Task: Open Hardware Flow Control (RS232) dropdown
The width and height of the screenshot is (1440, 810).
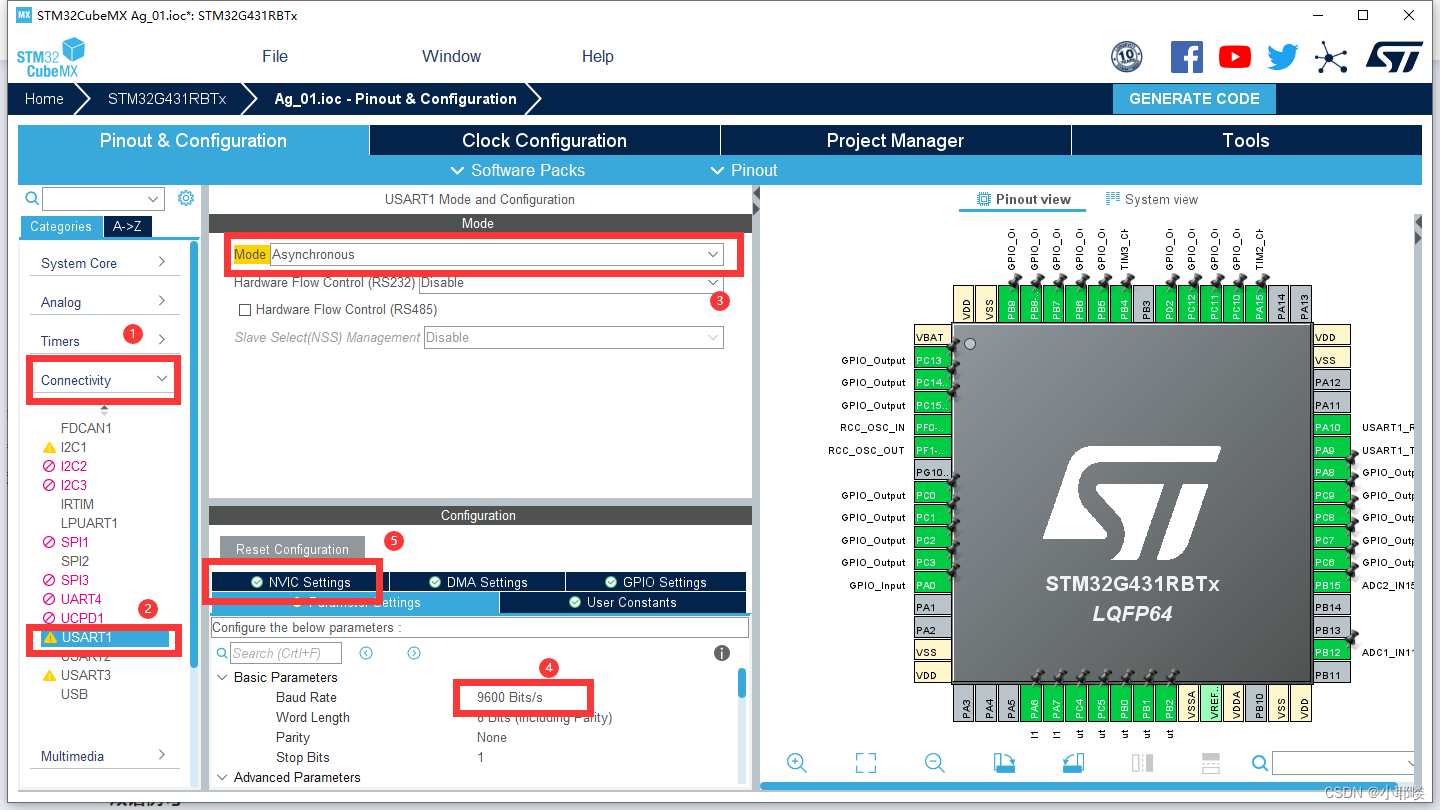Action: (x=571, y=283)
